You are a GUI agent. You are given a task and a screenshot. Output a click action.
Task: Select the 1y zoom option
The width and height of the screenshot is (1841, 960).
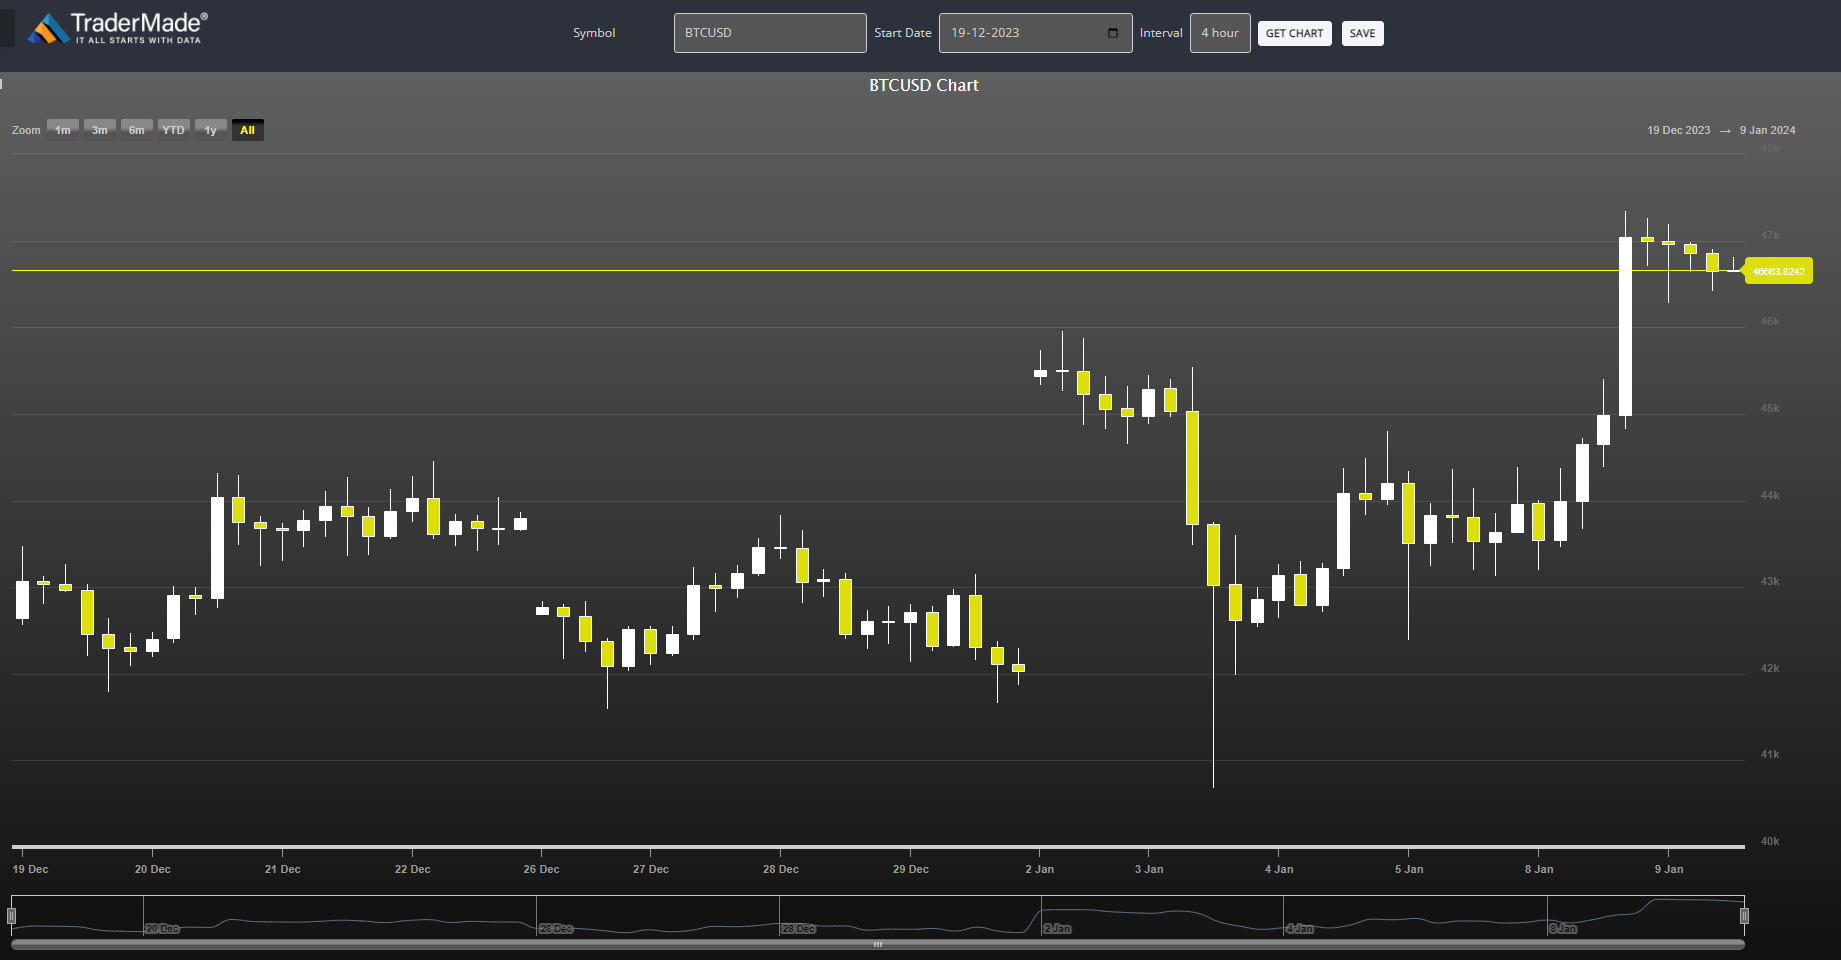click(211, 130)
